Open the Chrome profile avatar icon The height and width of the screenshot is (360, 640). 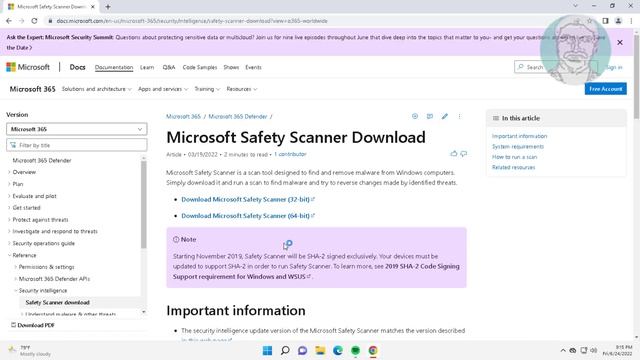618,21
